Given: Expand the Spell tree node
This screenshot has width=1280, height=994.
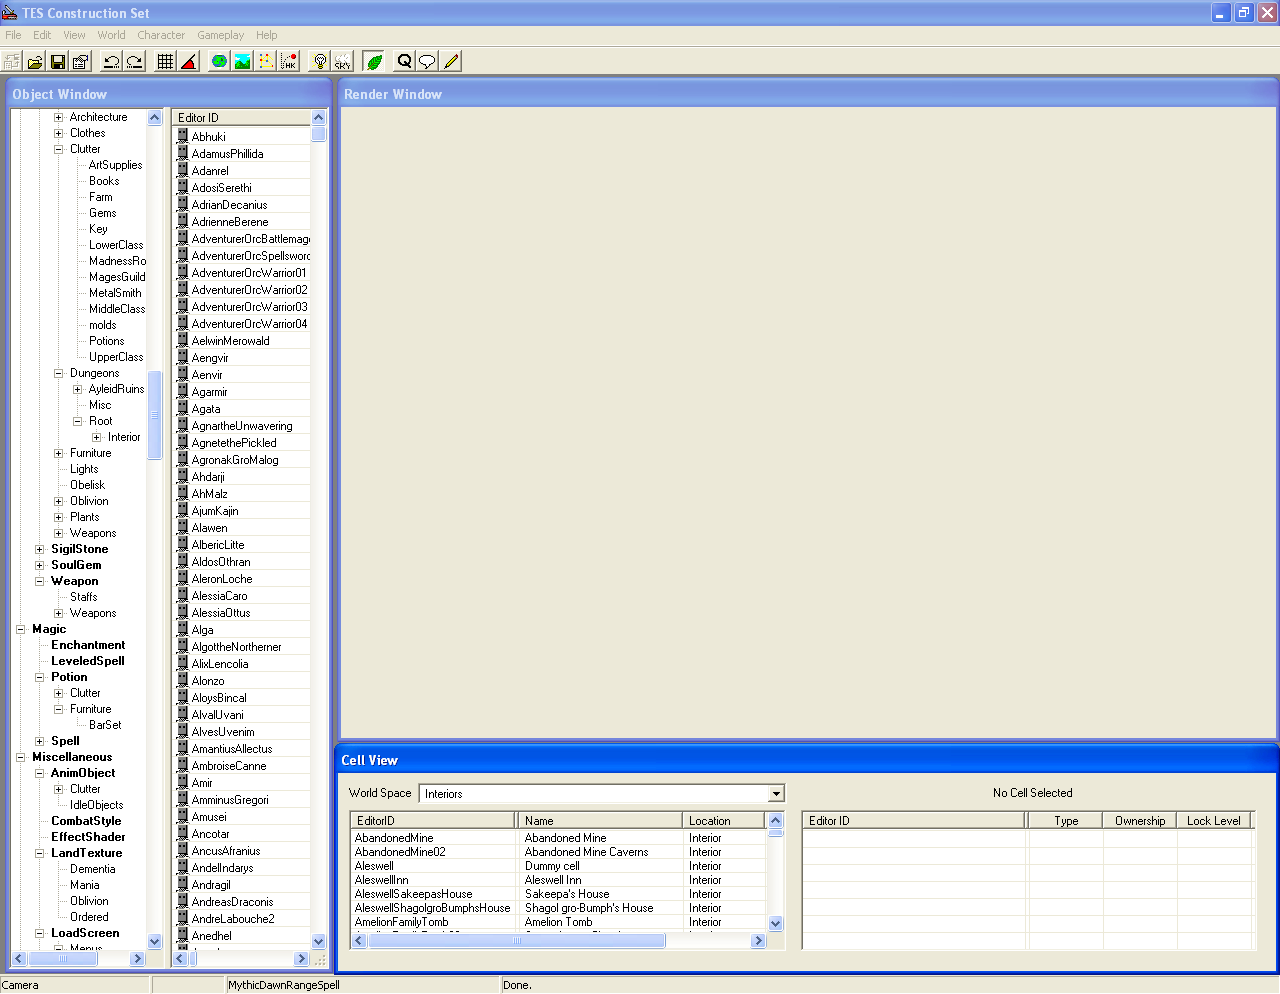Looking at the screenshot, I should (x=39, y=741).
